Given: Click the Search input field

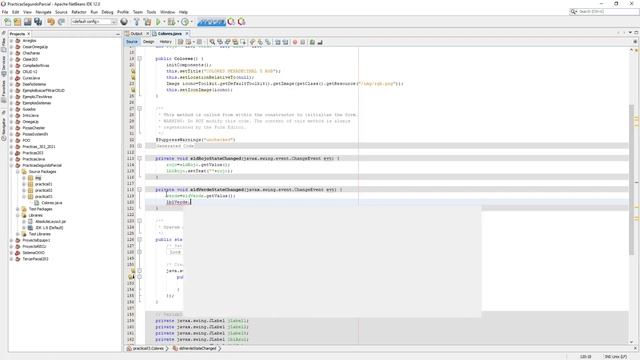Looking at the screenshot, I should pyautogui.click(x=608, y=11).
